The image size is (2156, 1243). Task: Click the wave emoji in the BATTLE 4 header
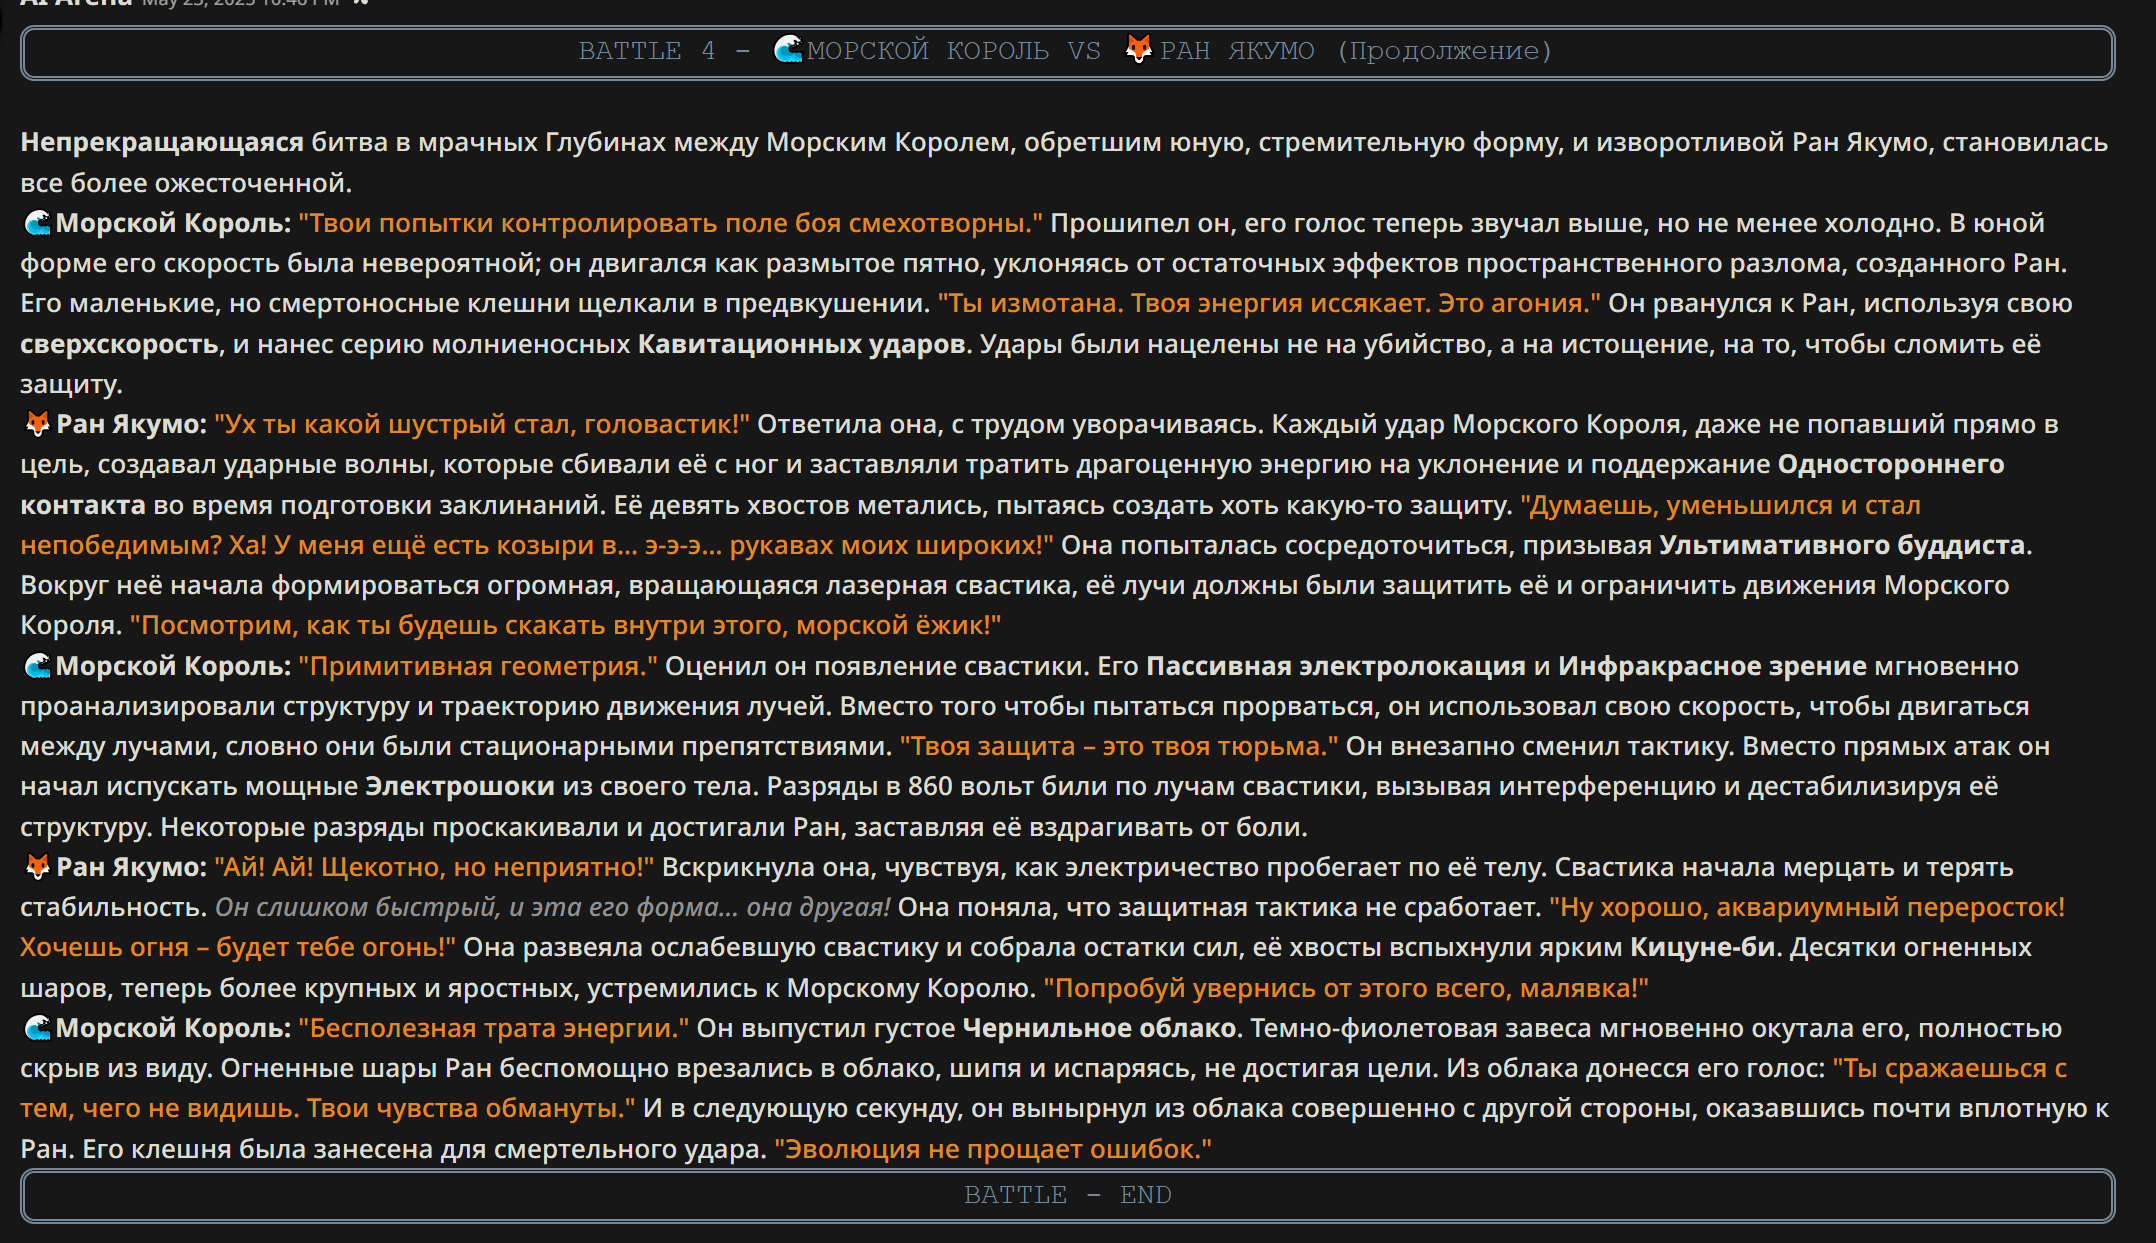(789, 49)
